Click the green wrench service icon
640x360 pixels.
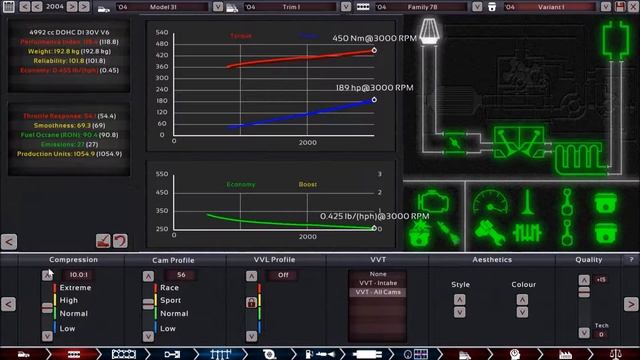490,233
